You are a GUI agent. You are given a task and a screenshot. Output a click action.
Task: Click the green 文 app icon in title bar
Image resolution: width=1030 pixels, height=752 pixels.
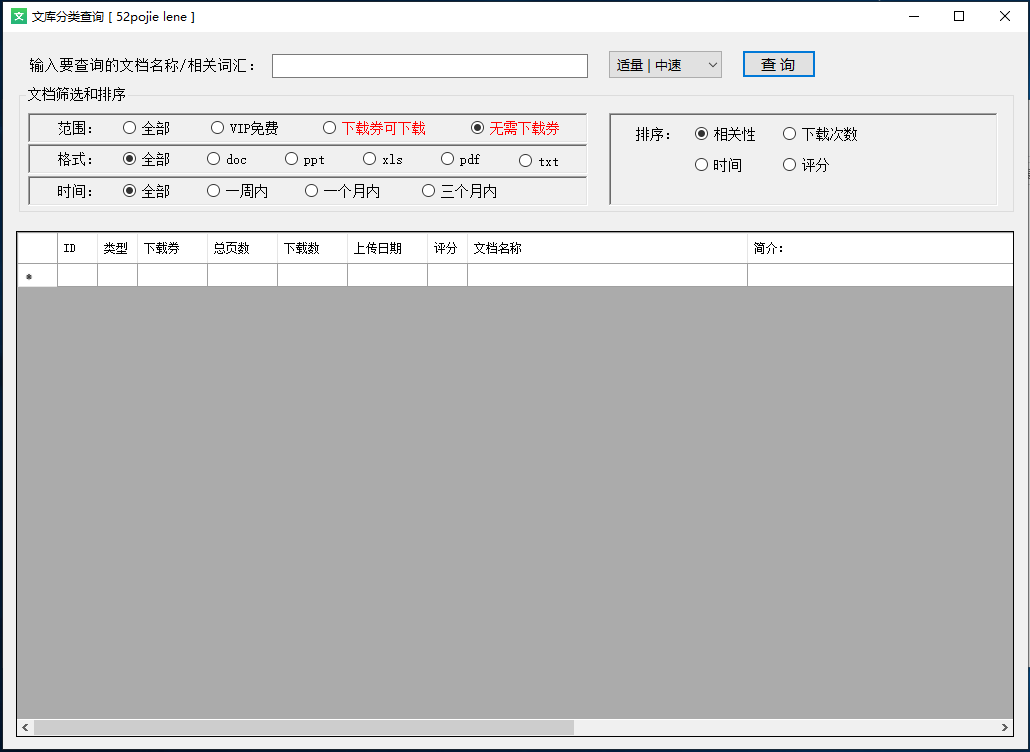tap(19, 16)
